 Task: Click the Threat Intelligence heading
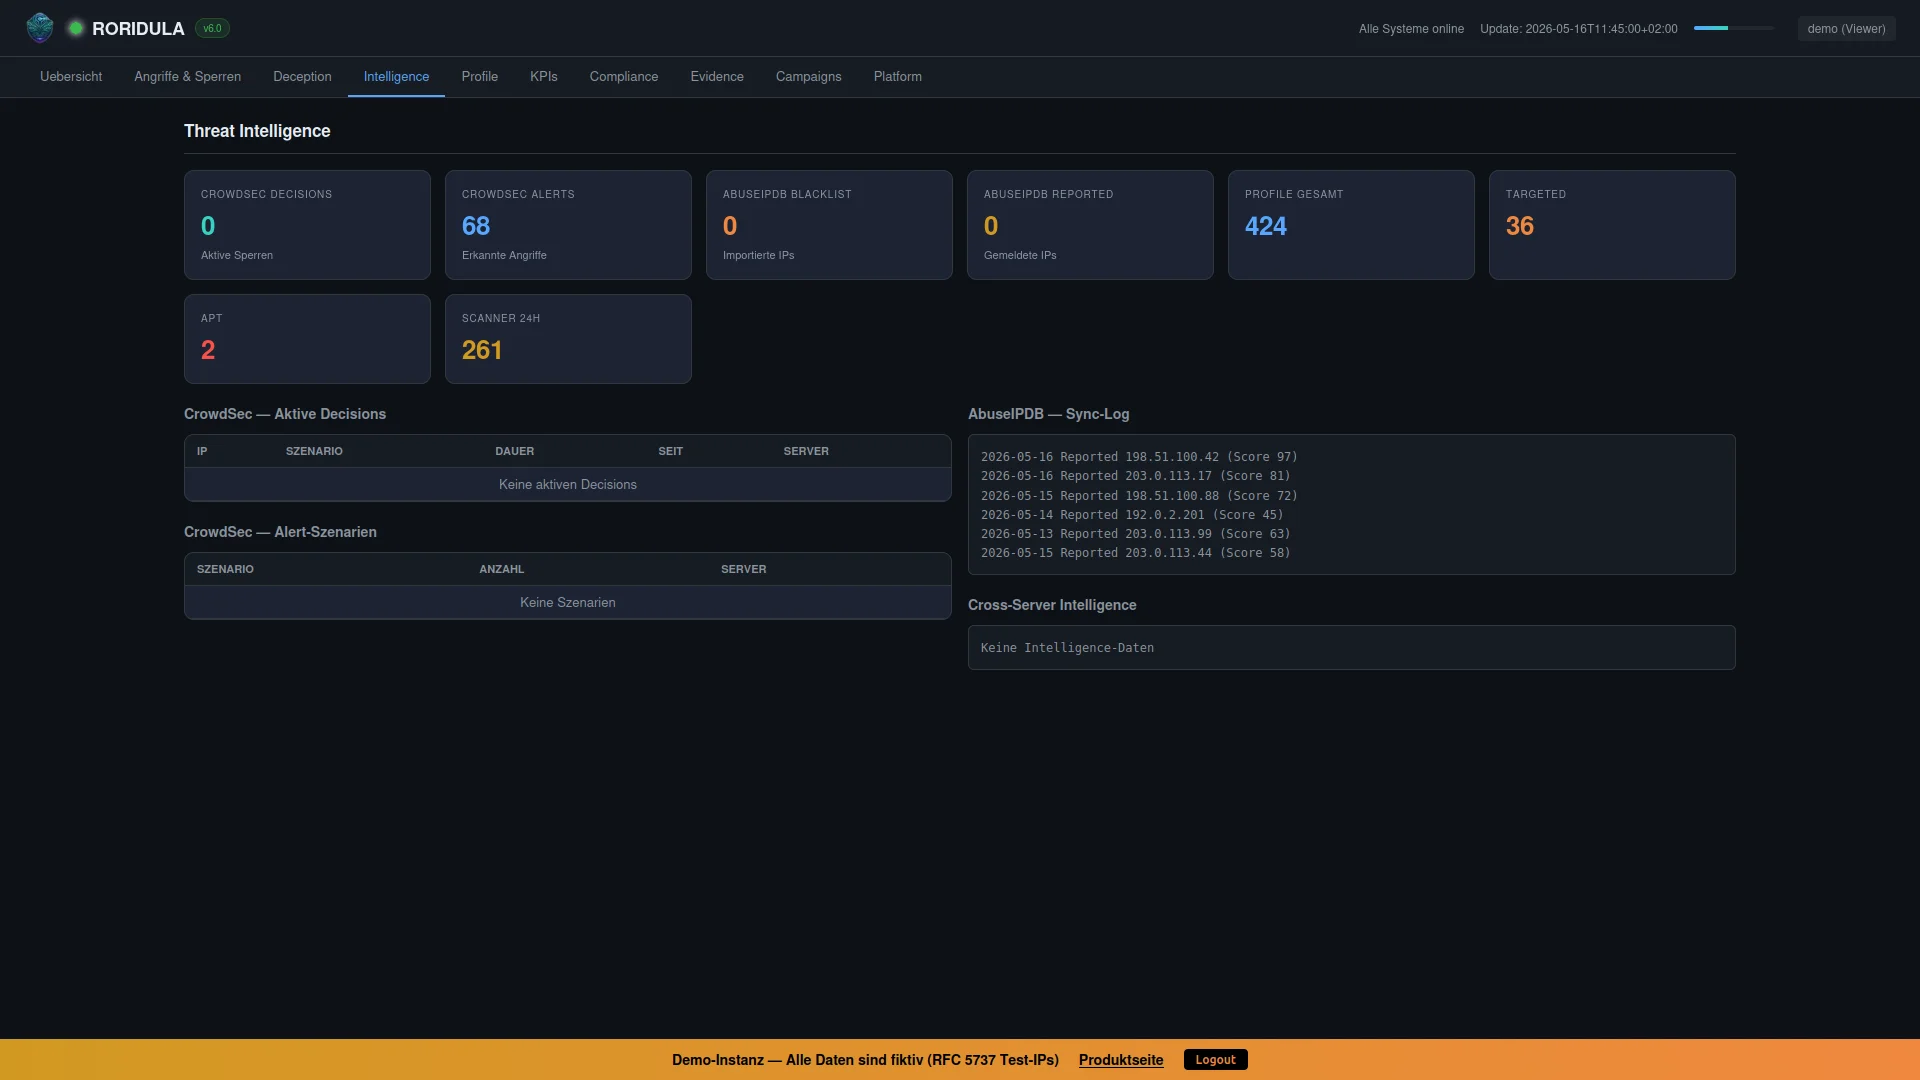click(x=257, y=131)
